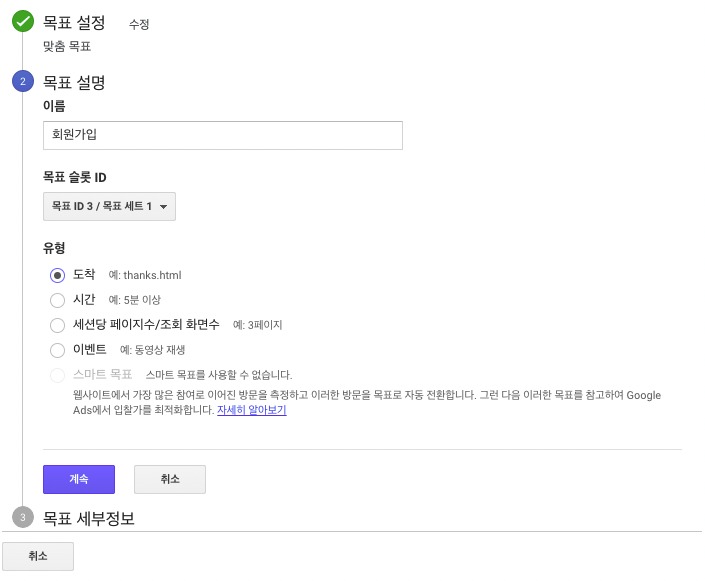
Task: Click the bottom 취소 button
Action: pyautogui.click(x=38, y=556)
